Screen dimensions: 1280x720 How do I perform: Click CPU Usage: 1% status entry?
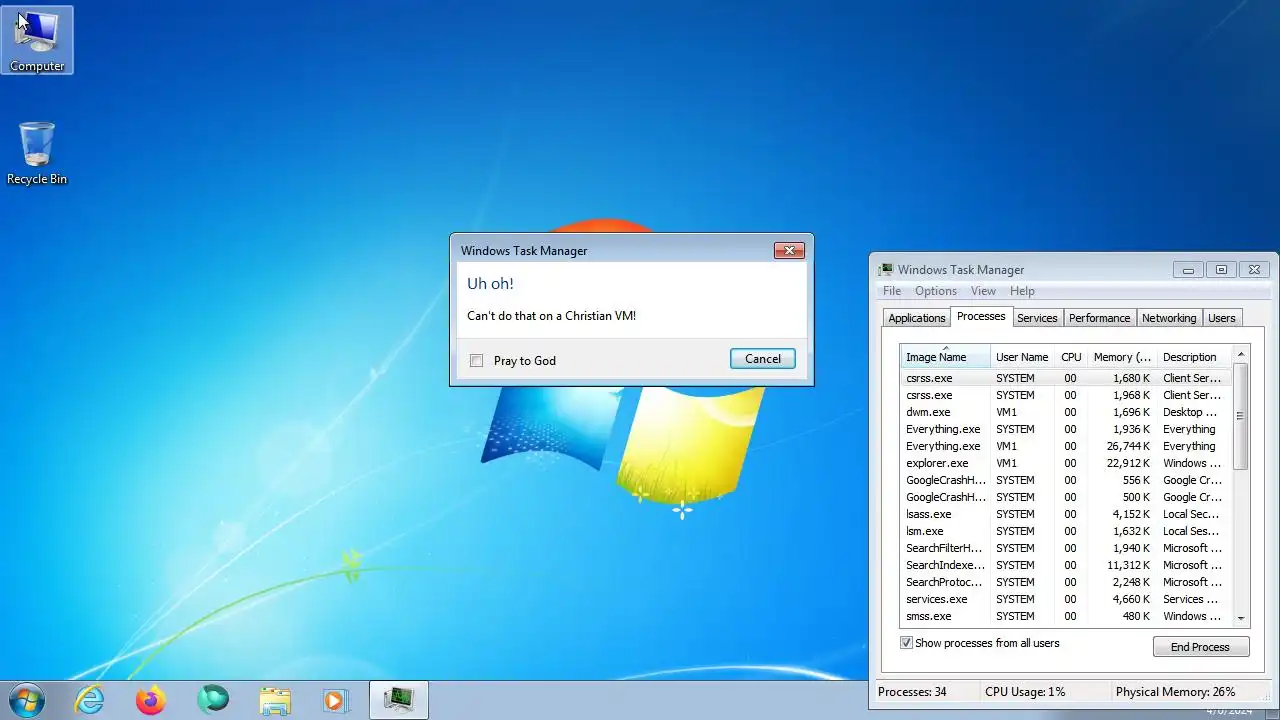1025,692
